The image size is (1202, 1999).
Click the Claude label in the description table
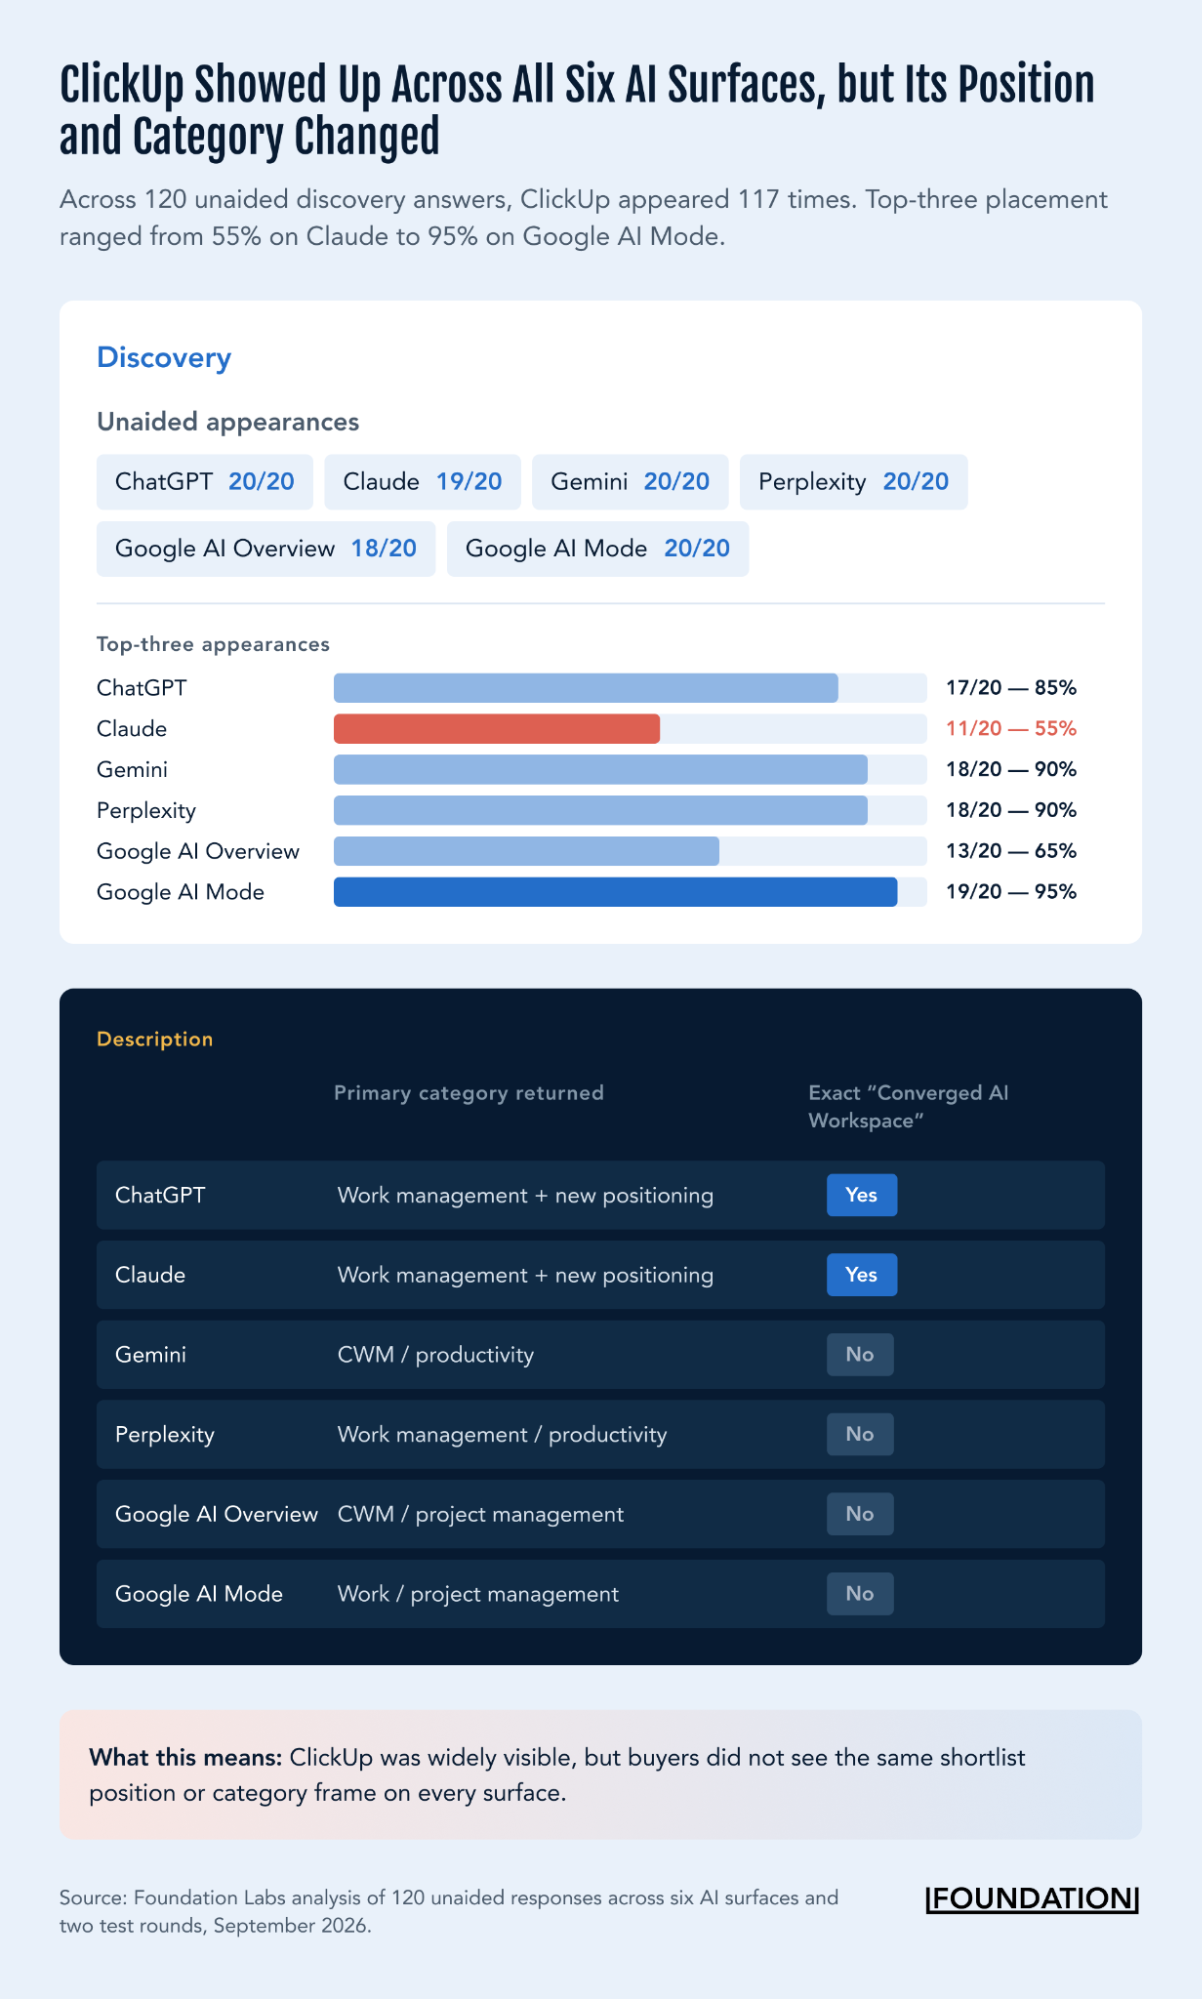pyautogui.click(x=150, y=1275)
